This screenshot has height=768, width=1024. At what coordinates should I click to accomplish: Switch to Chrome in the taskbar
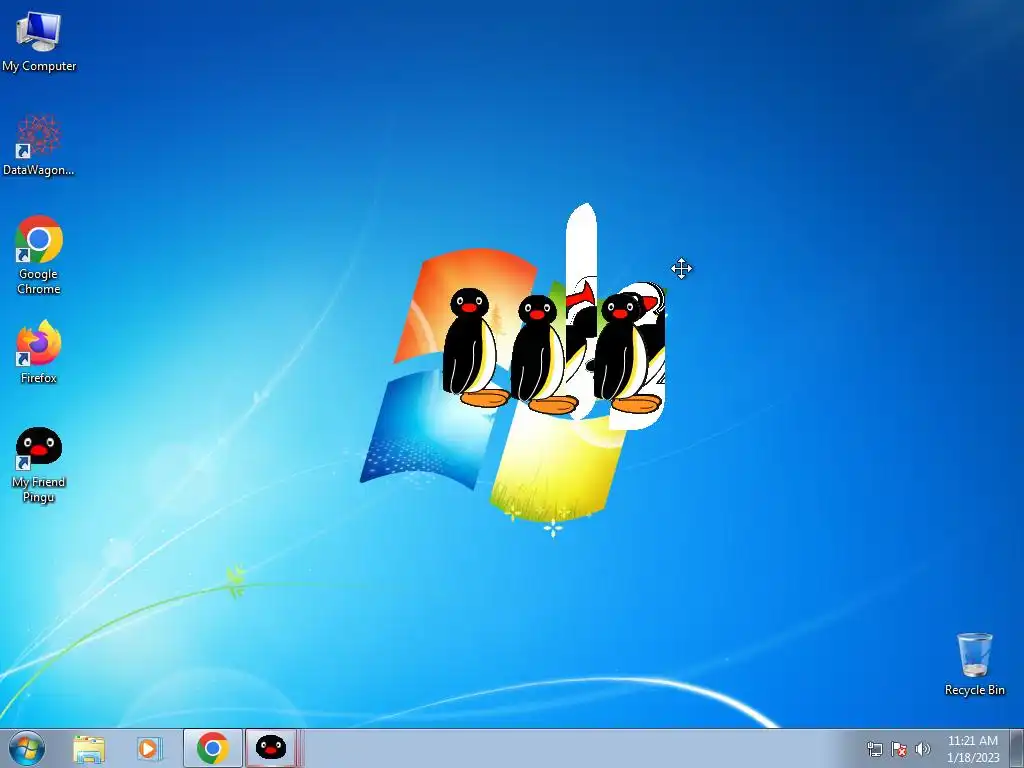point(213,748)
